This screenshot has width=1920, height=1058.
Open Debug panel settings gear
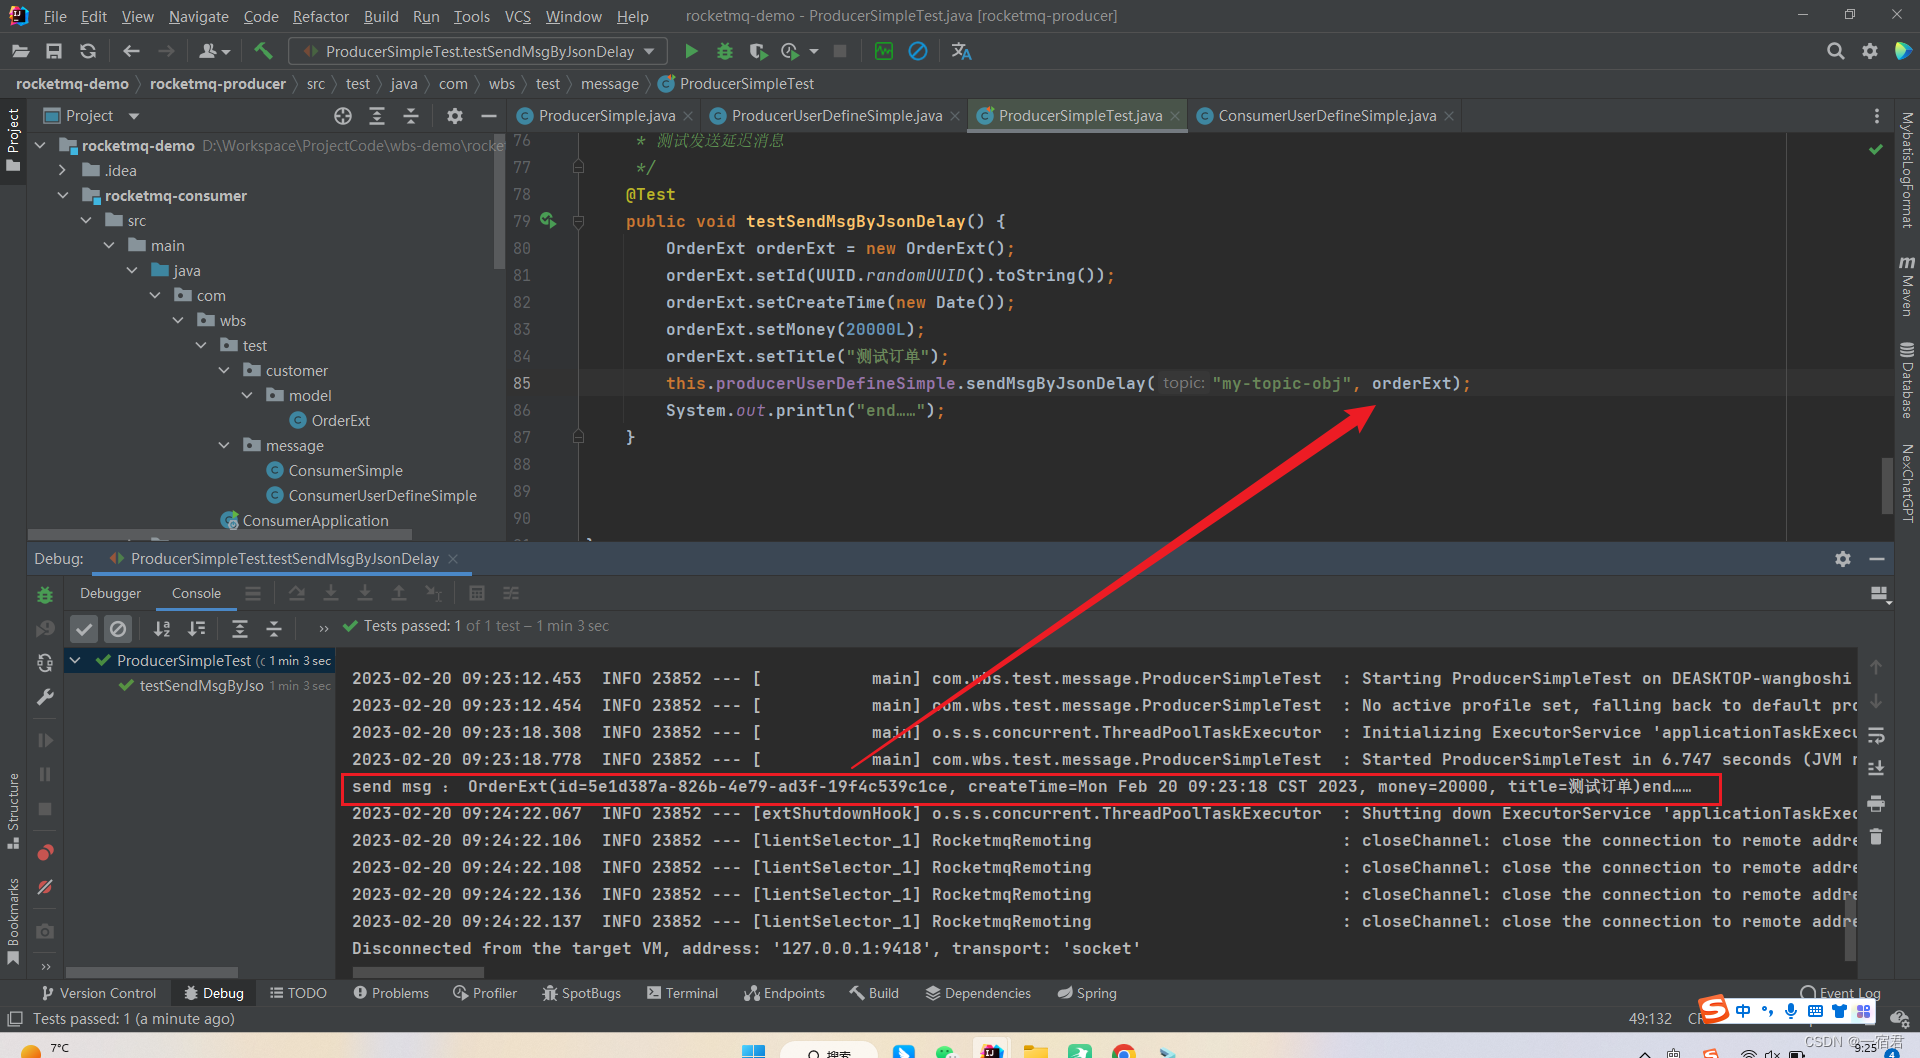1843,559
